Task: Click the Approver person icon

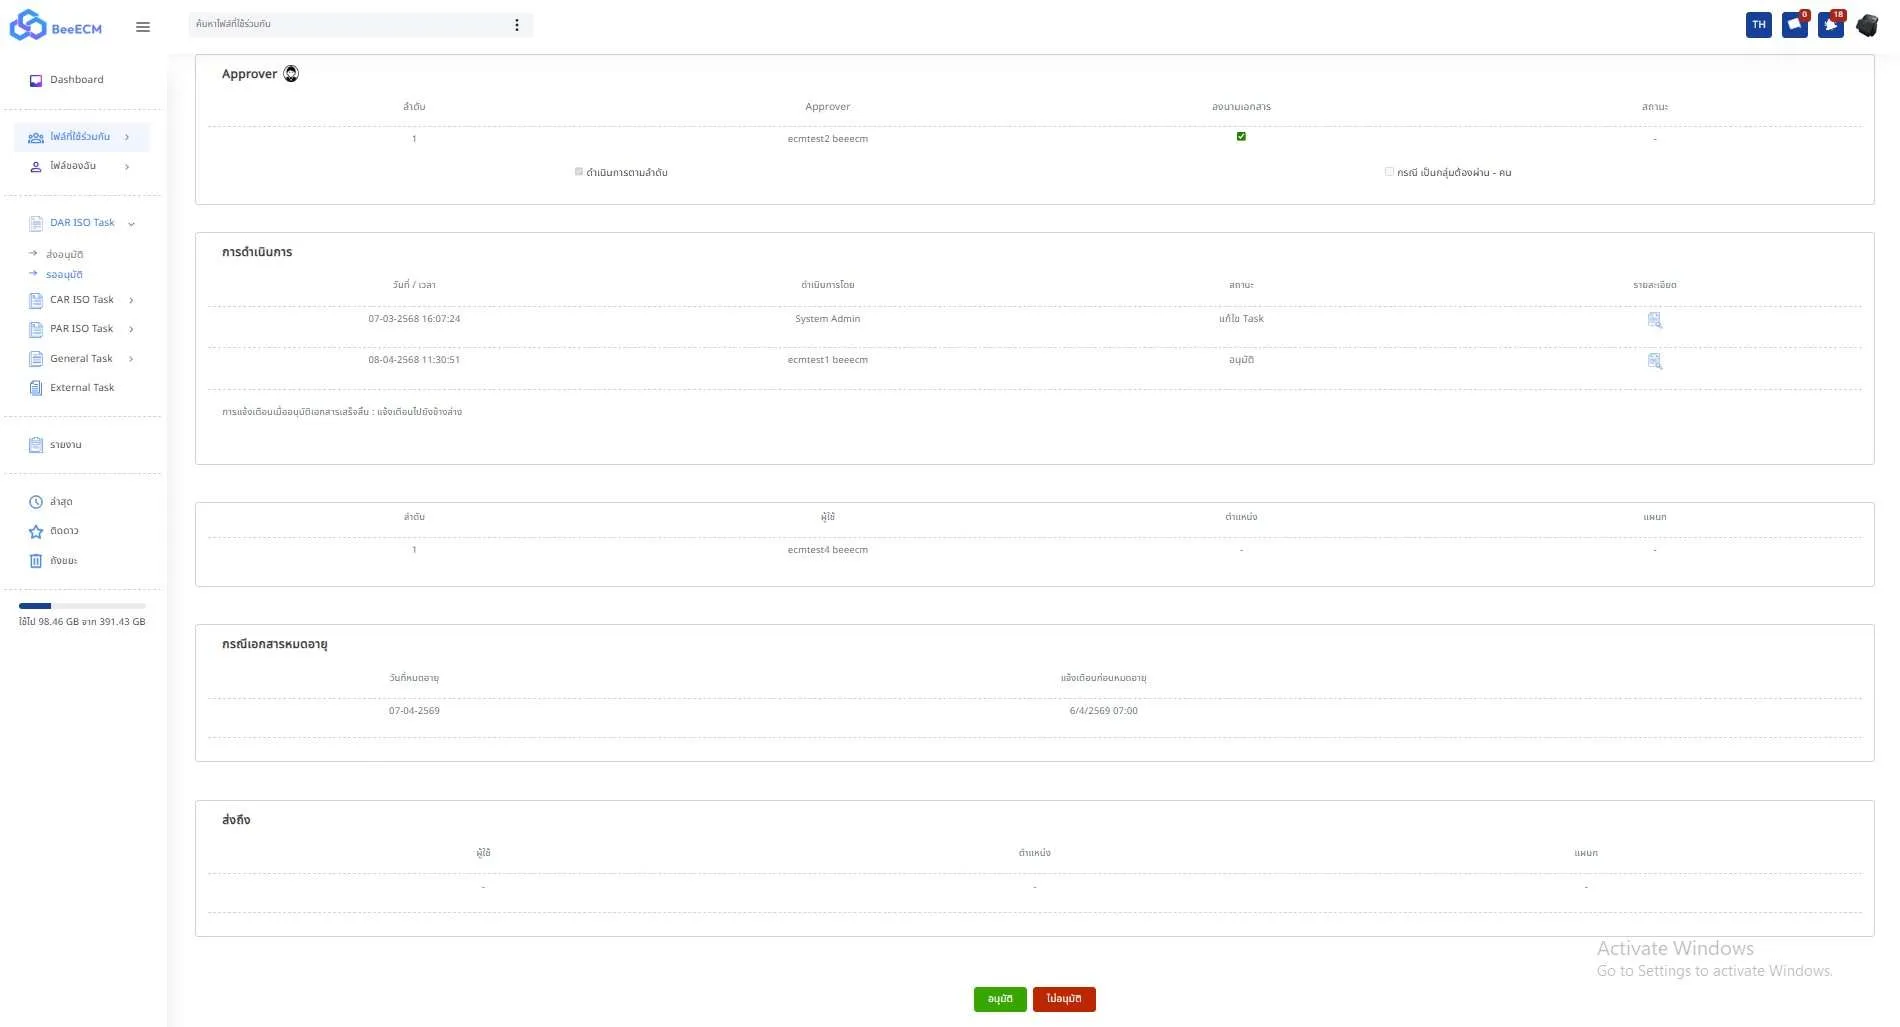Action: click(x=291, y=74)
